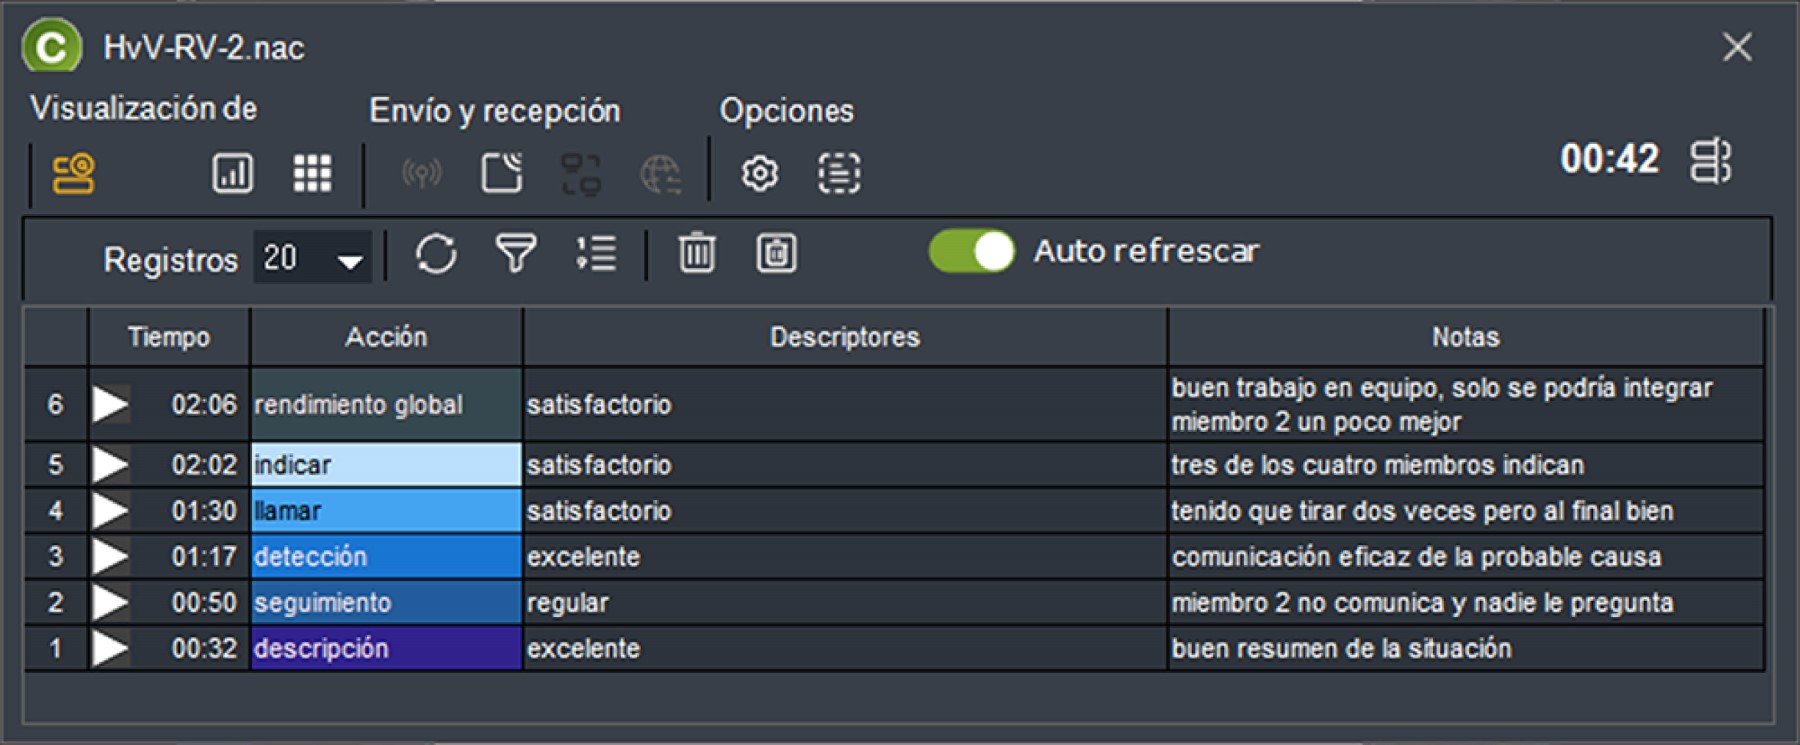Image resolution: width=1800 pixels, height=745 pixels.
Task: Click the sort list order icon
Action: pos(596,253)
